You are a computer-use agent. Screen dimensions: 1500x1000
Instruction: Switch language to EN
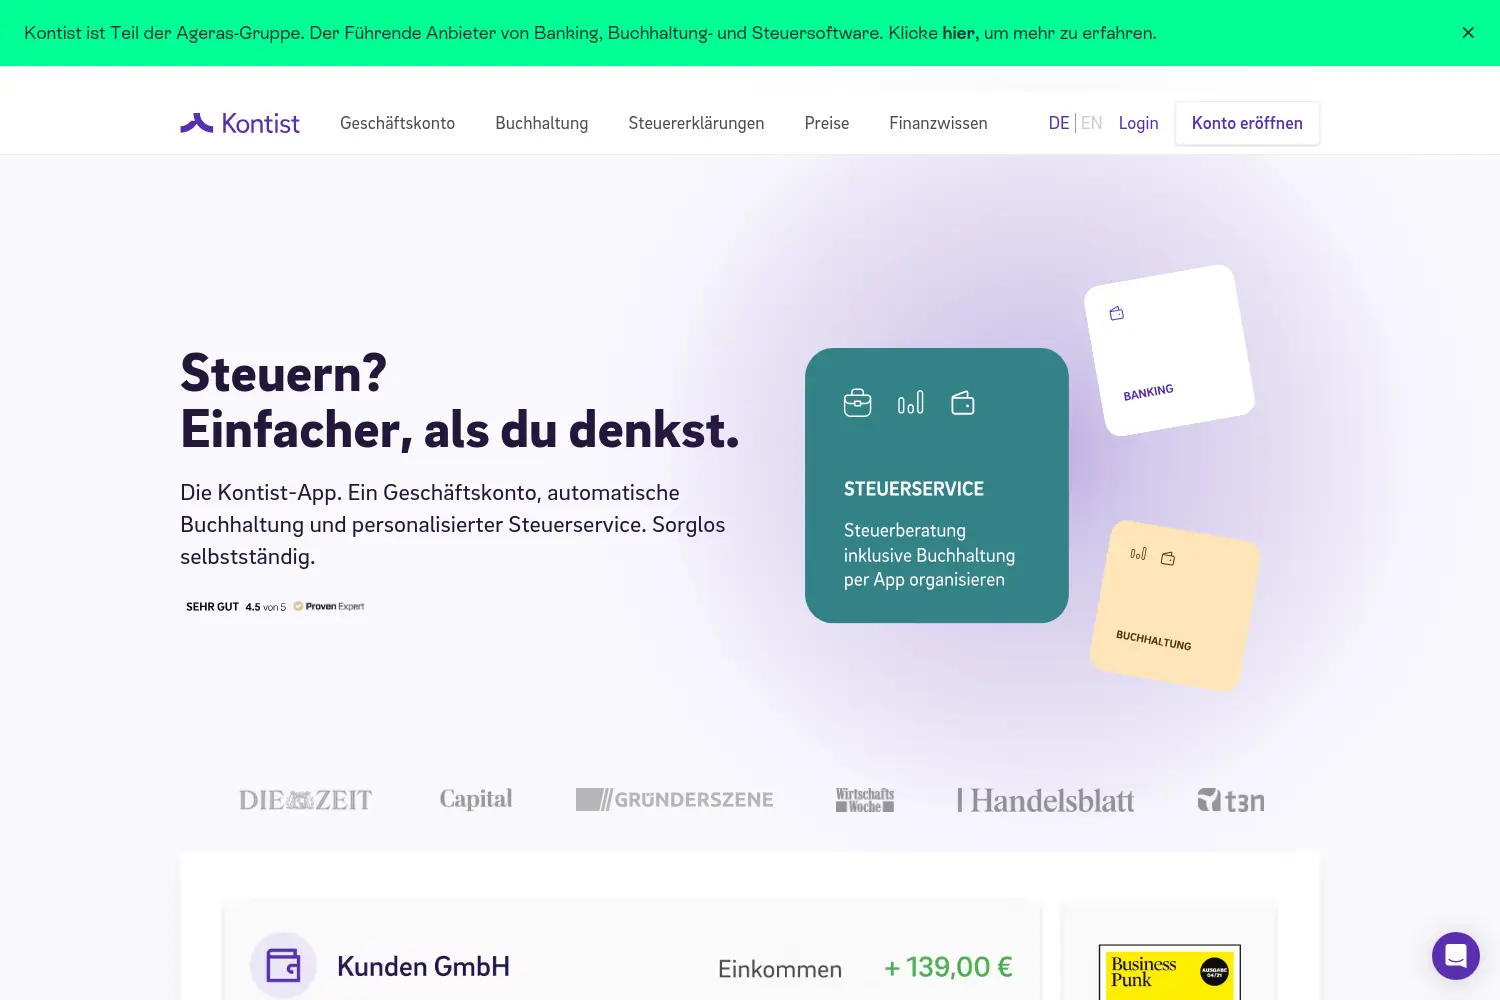point(1092,123)
